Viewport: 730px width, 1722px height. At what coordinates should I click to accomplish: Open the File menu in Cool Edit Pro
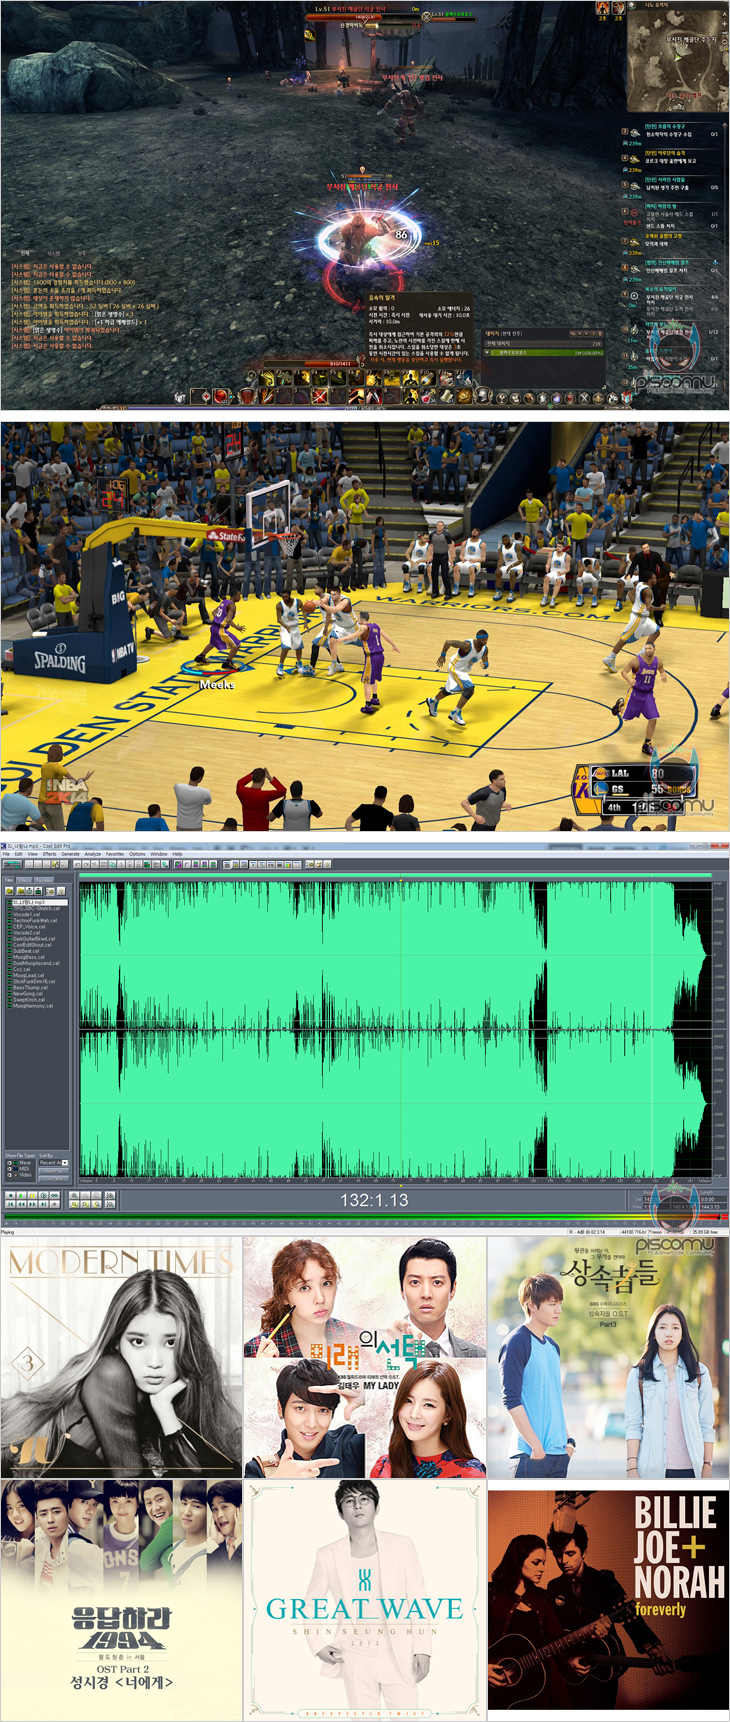pos(6,854)
